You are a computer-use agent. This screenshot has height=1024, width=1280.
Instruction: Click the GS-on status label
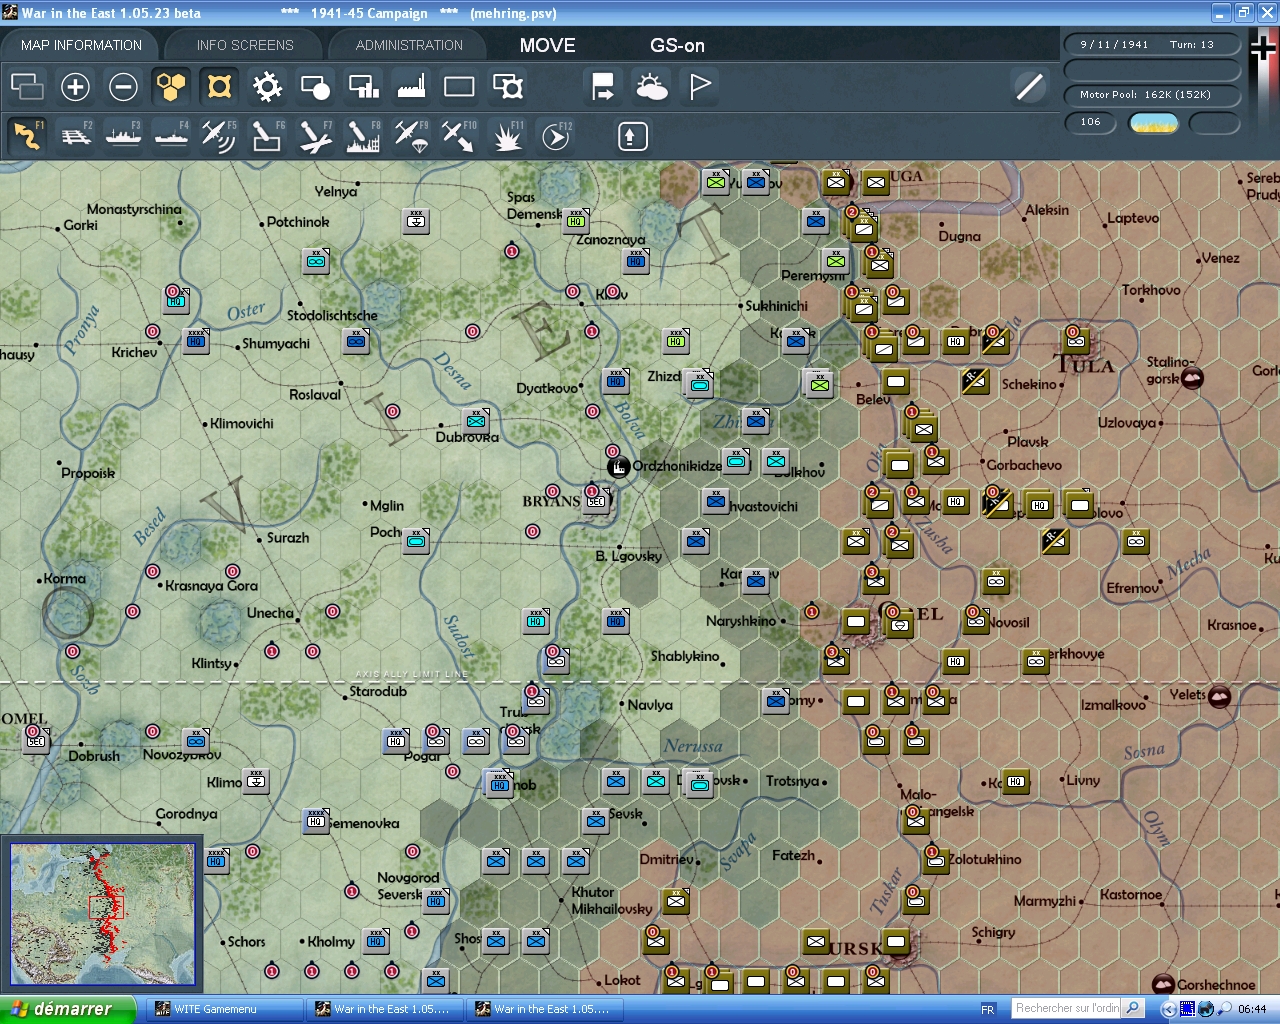[677, 45]
